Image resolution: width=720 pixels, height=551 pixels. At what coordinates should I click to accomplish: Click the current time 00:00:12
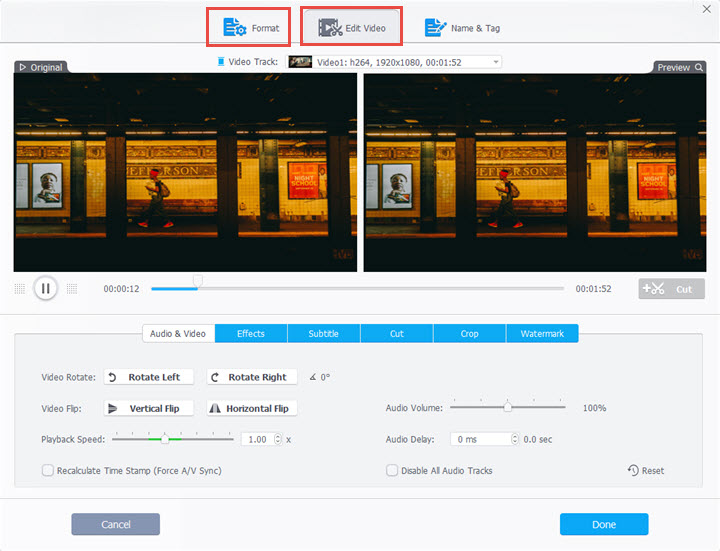121,289
